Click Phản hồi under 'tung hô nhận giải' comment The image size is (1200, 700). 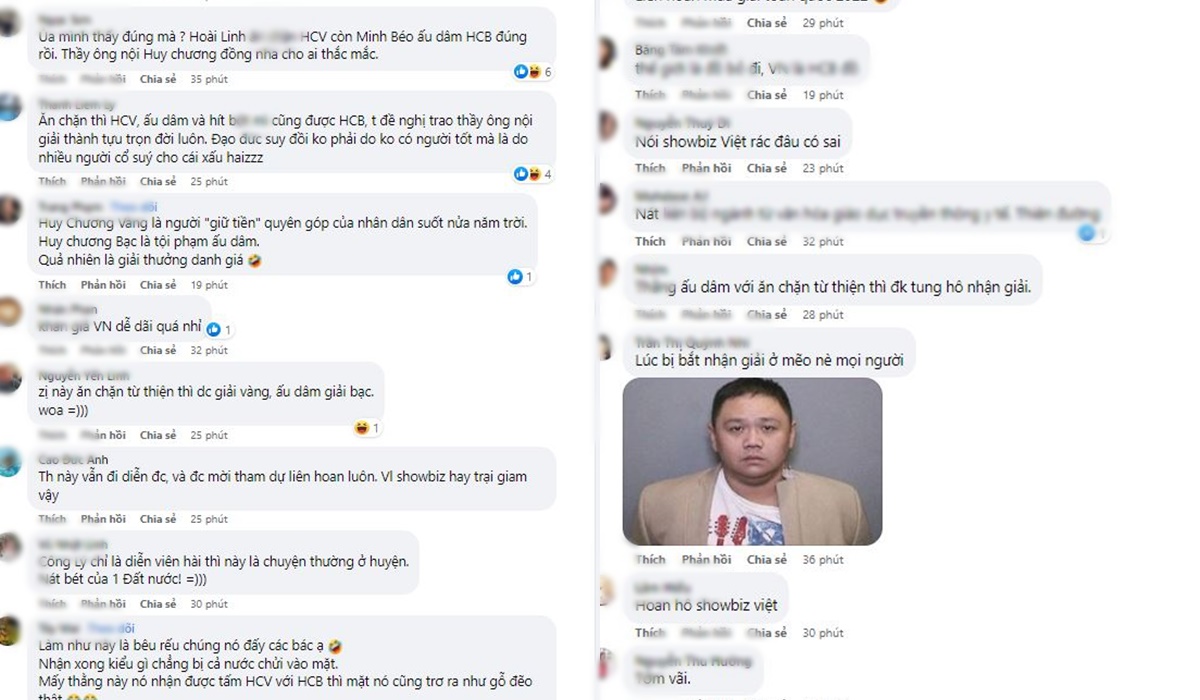coord(708,314)
